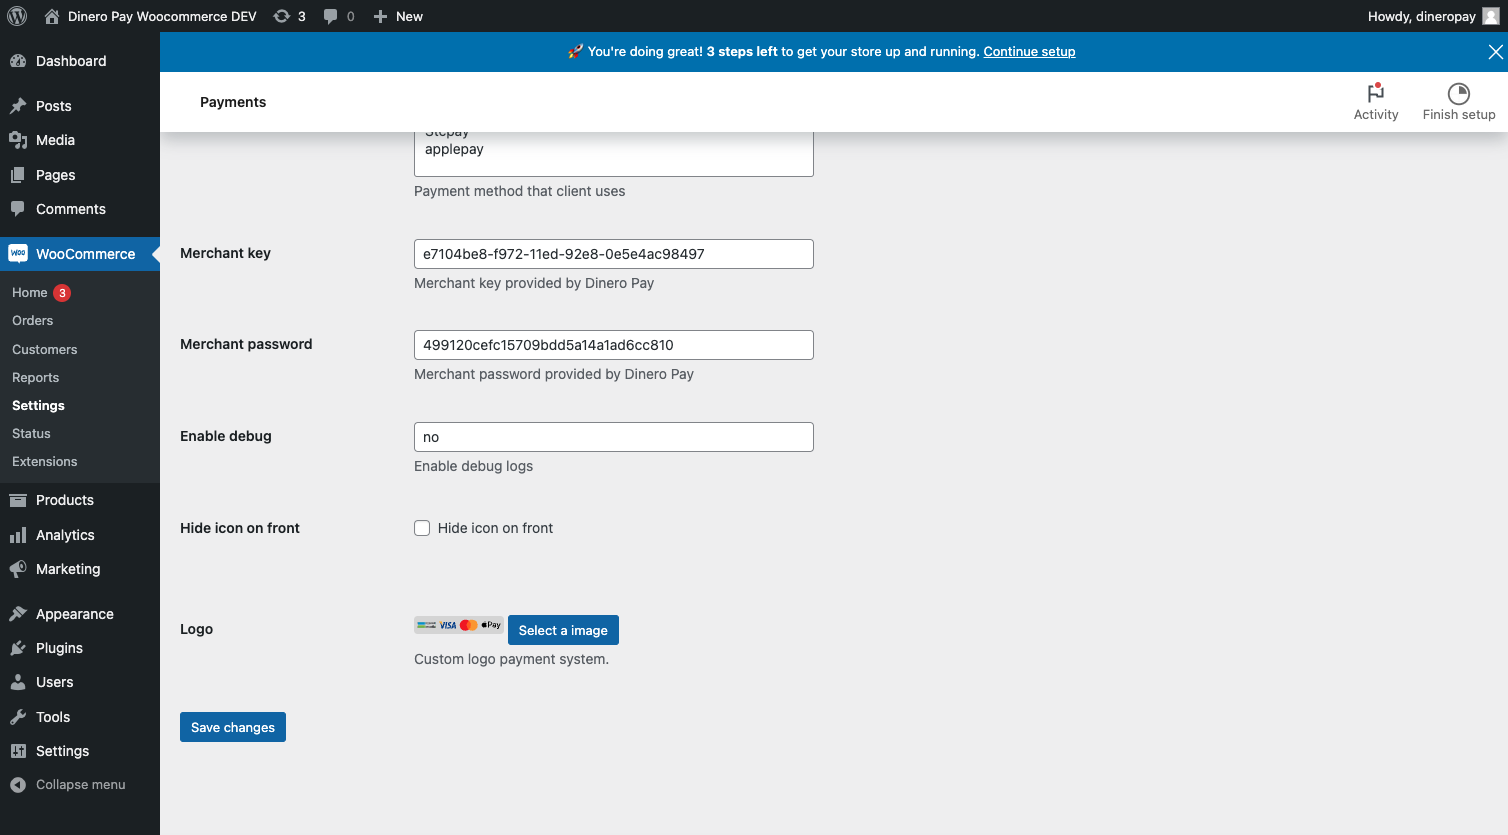The width and height of the screenshot is (1508, 835).
Task: Open the Analytics bar chart icon
Action: 18,535
